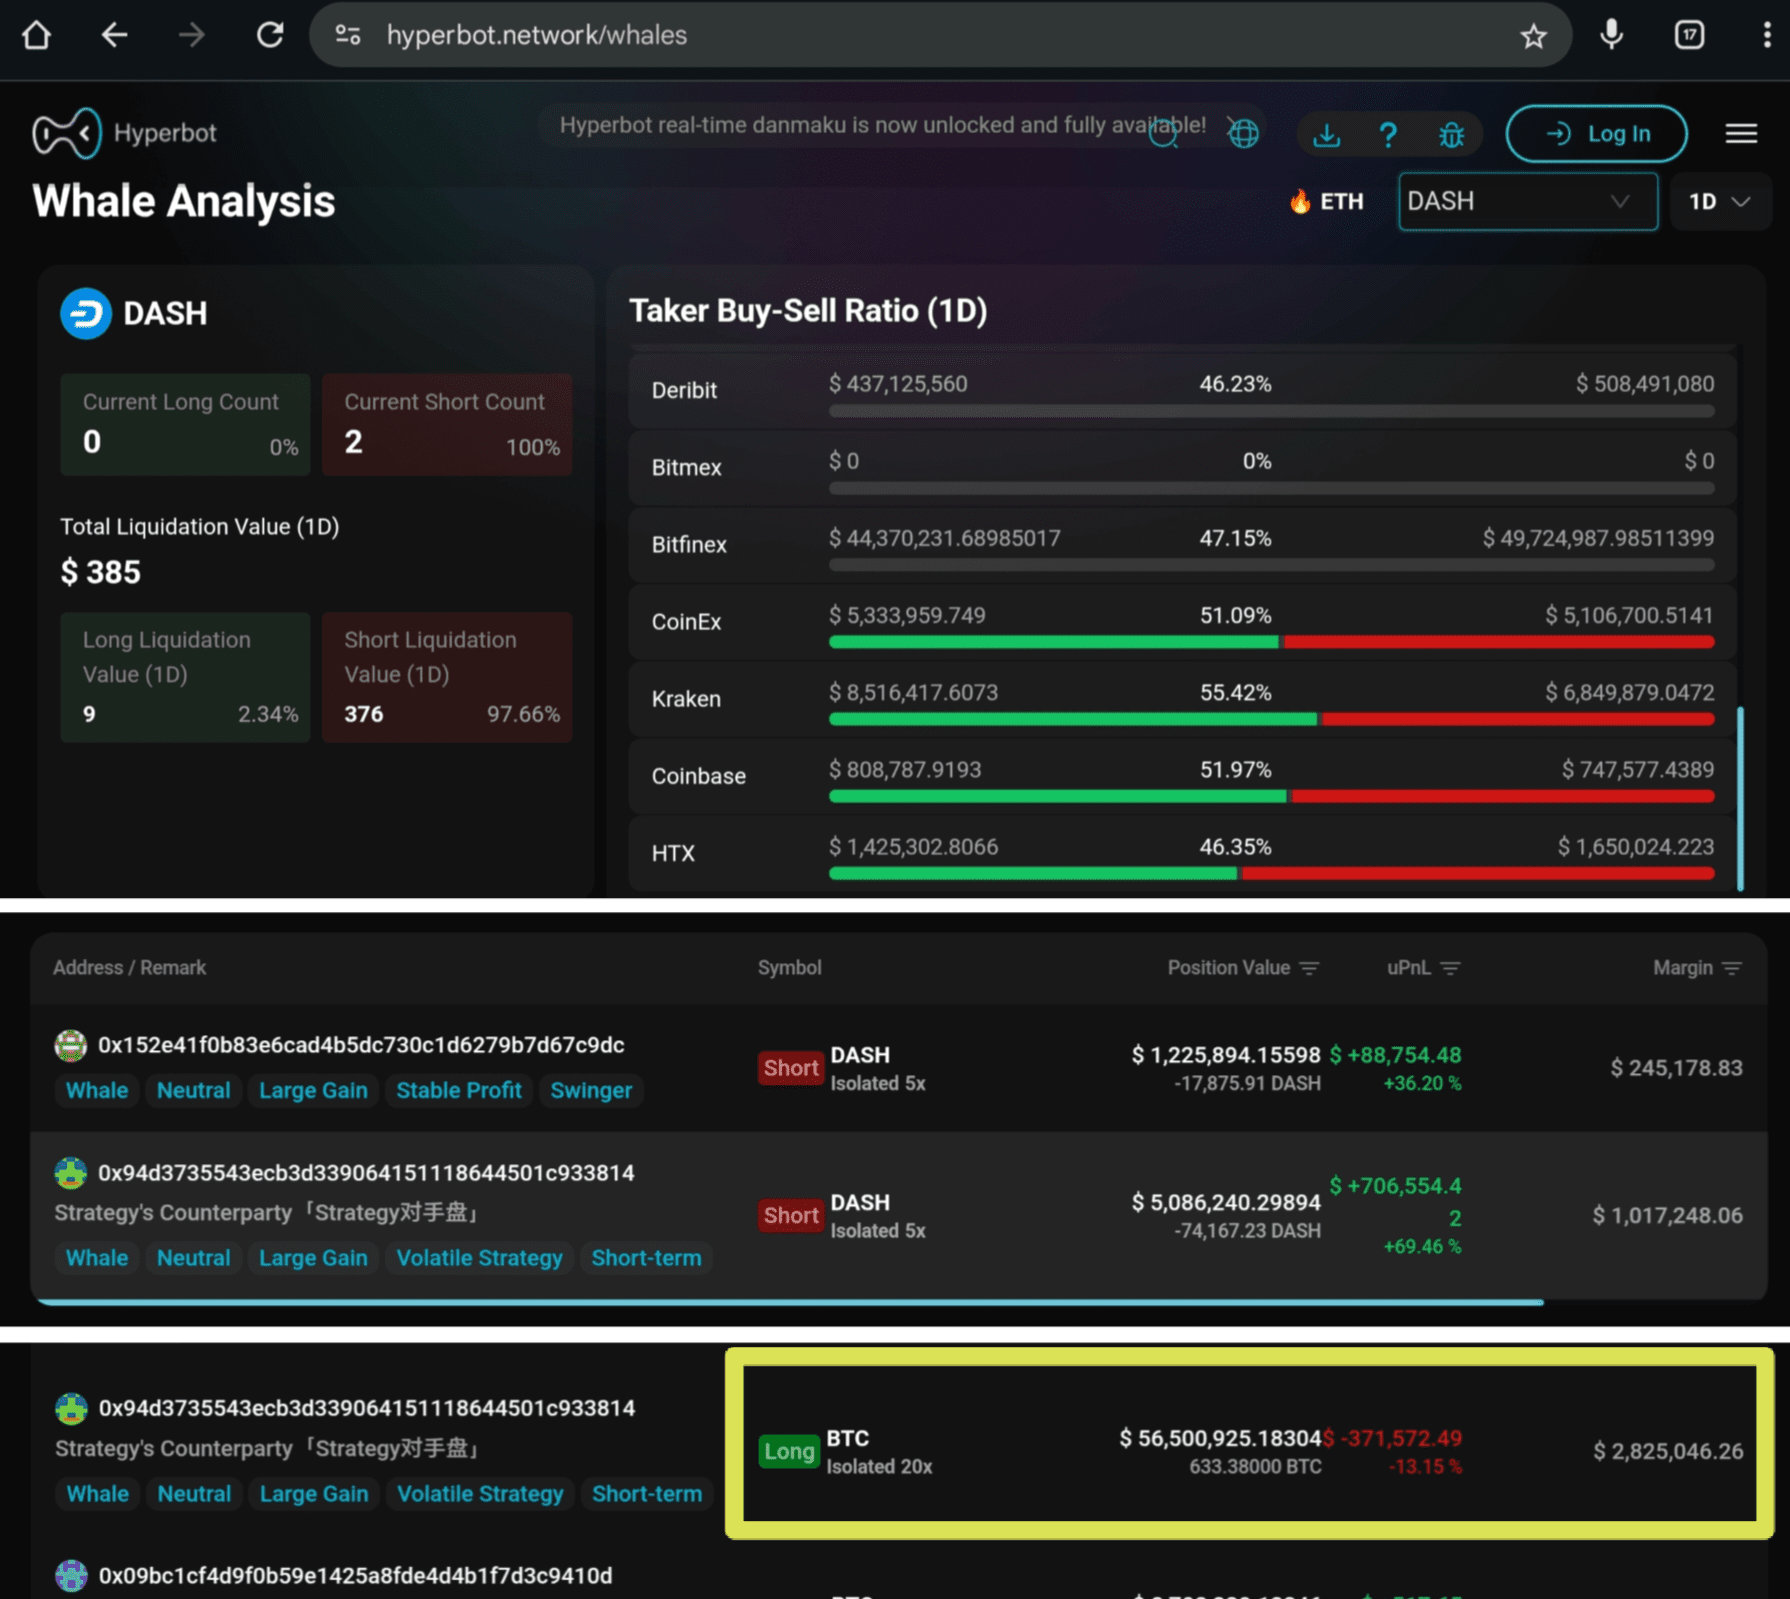Open the 1D timeframe dropdown
The width and height of the screenshot is (1790, 1599).
tap(1719, 202)
